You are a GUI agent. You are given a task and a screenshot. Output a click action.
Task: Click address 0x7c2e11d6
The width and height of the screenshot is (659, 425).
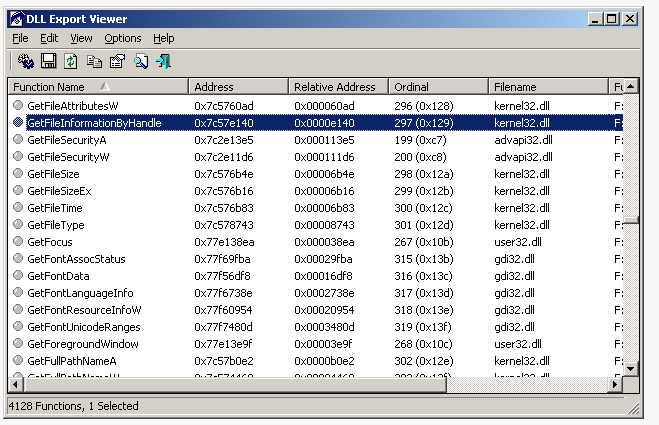click(224, 157)
